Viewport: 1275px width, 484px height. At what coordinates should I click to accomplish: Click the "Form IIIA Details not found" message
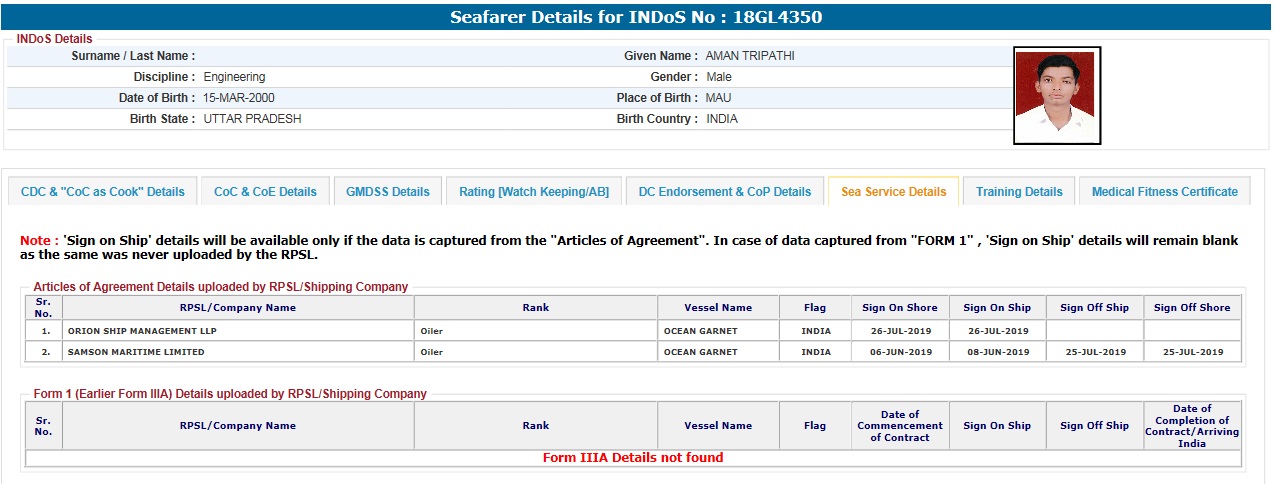[x=633, y=458]
